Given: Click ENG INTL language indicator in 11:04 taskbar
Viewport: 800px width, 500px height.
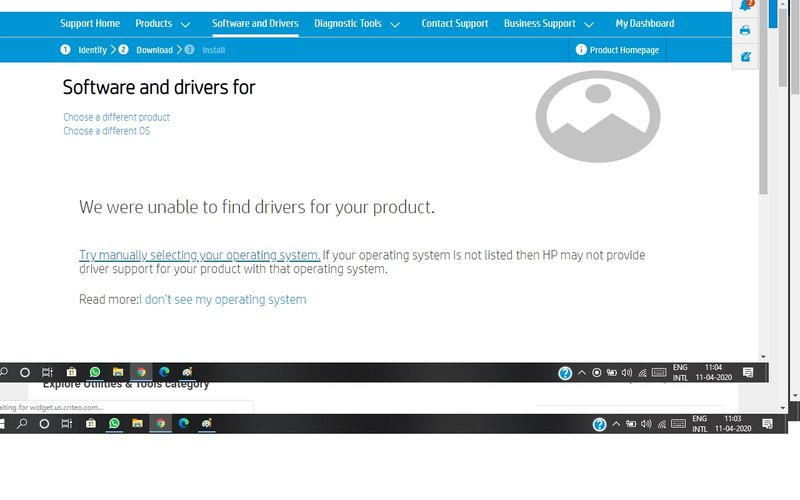Looking at the screenshot, I should click(680, 372).
